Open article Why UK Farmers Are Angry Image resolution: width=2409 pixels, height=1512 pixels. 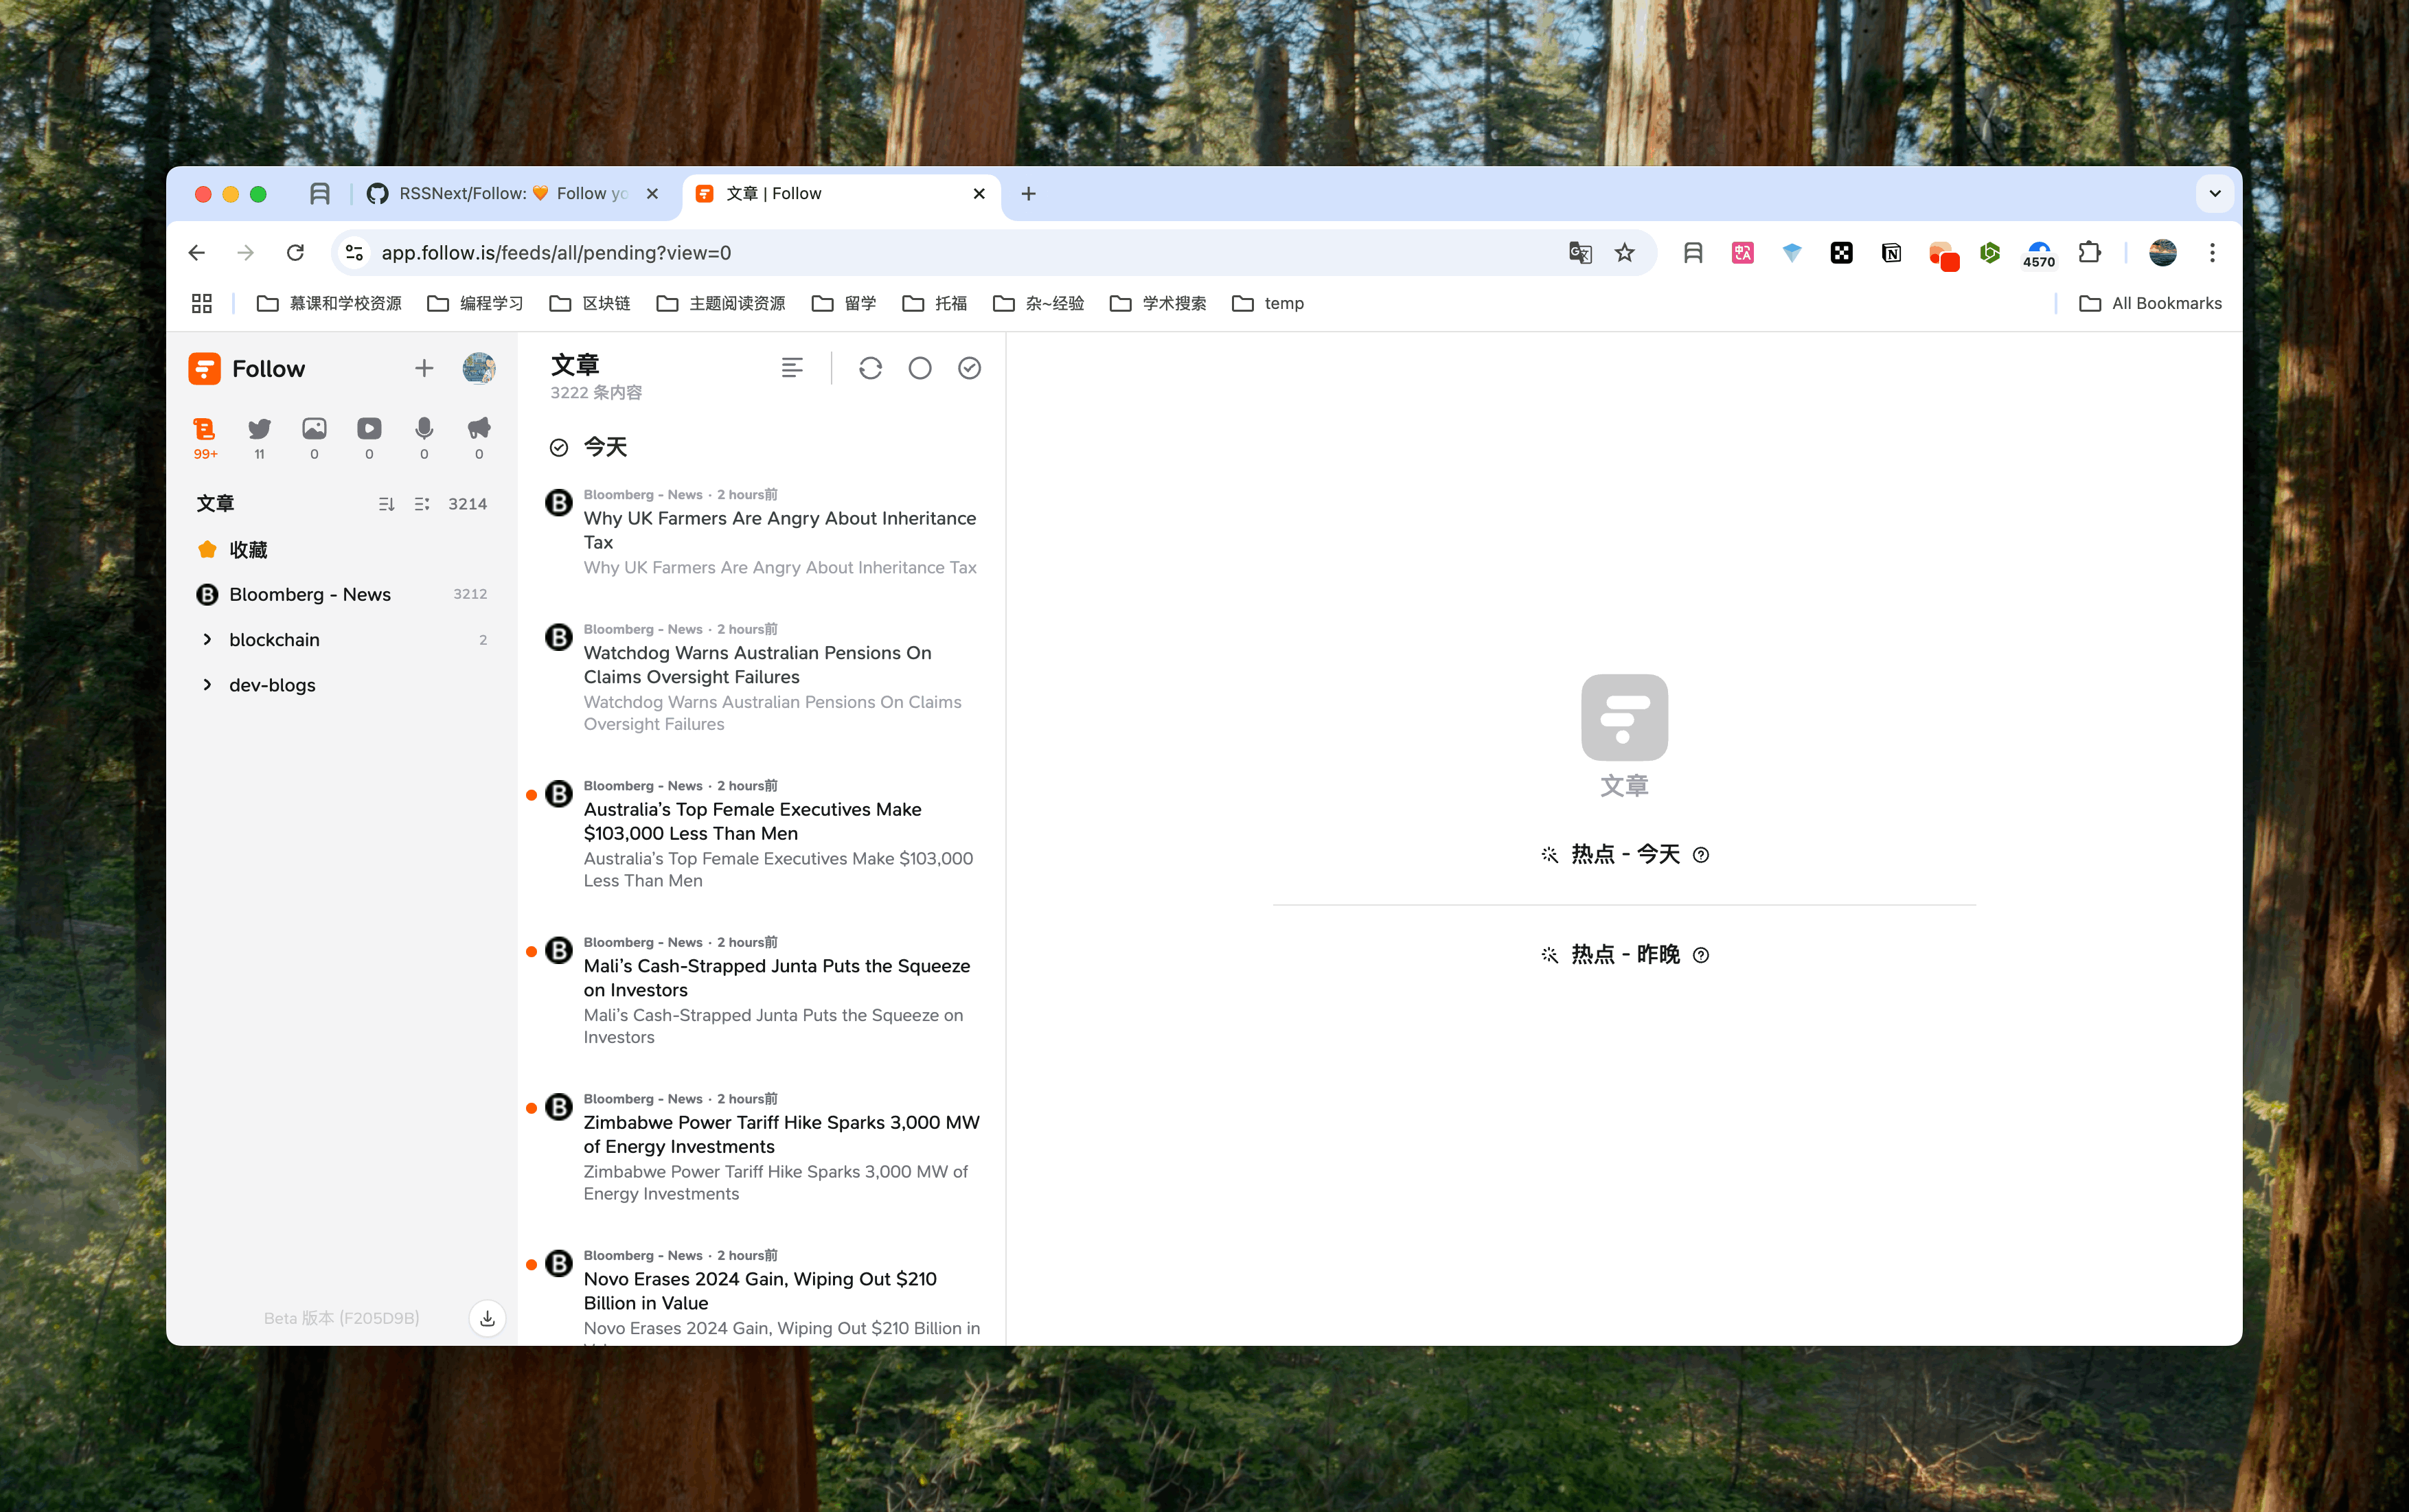762,531
